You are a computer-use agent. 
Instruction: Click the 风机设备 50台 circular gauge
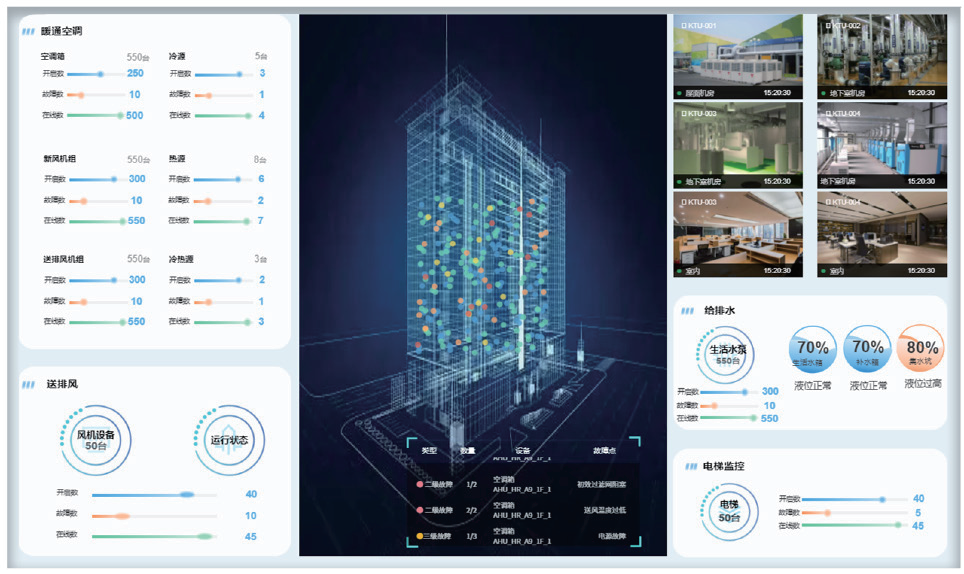pyautogui.click(x=96, y=440)
